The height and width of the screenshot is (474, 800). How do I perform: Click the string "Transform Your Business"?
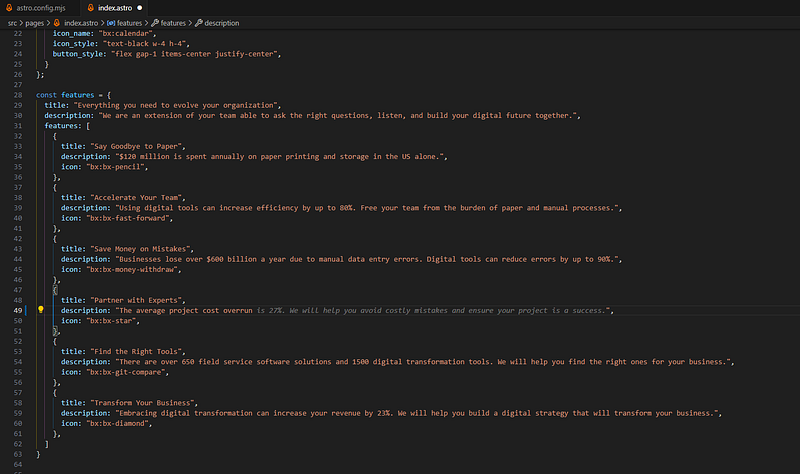[144, 403]
